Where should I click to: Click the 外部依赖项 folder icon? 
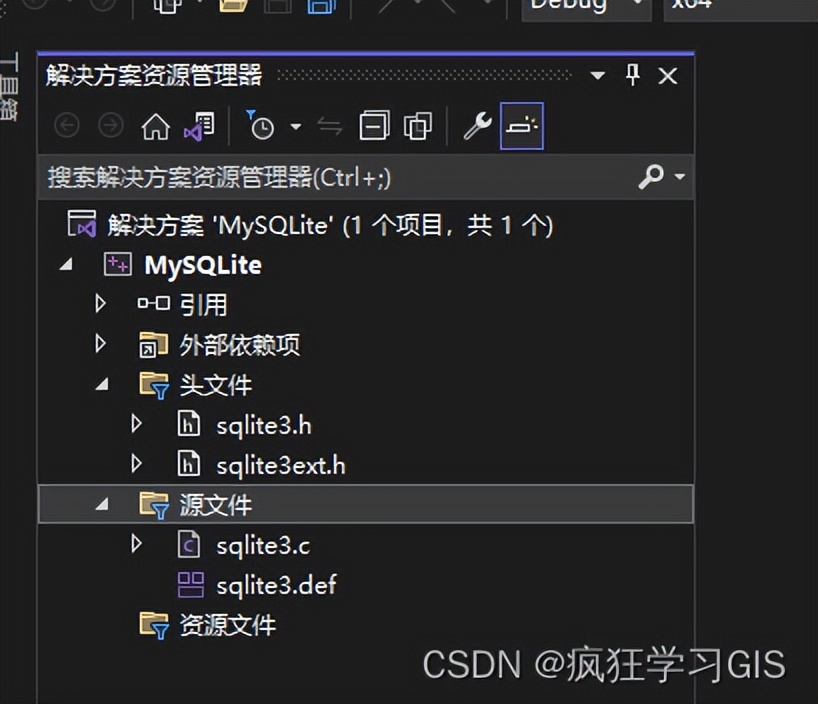tap(153, 344)
